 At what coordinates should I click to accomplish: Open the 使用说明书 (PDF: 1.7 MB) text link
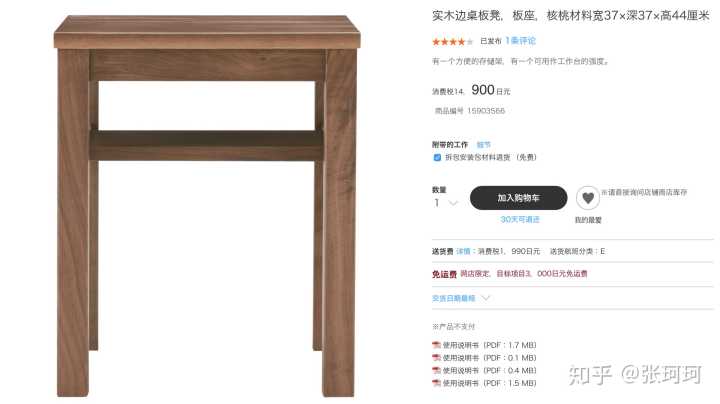[489, 345]
